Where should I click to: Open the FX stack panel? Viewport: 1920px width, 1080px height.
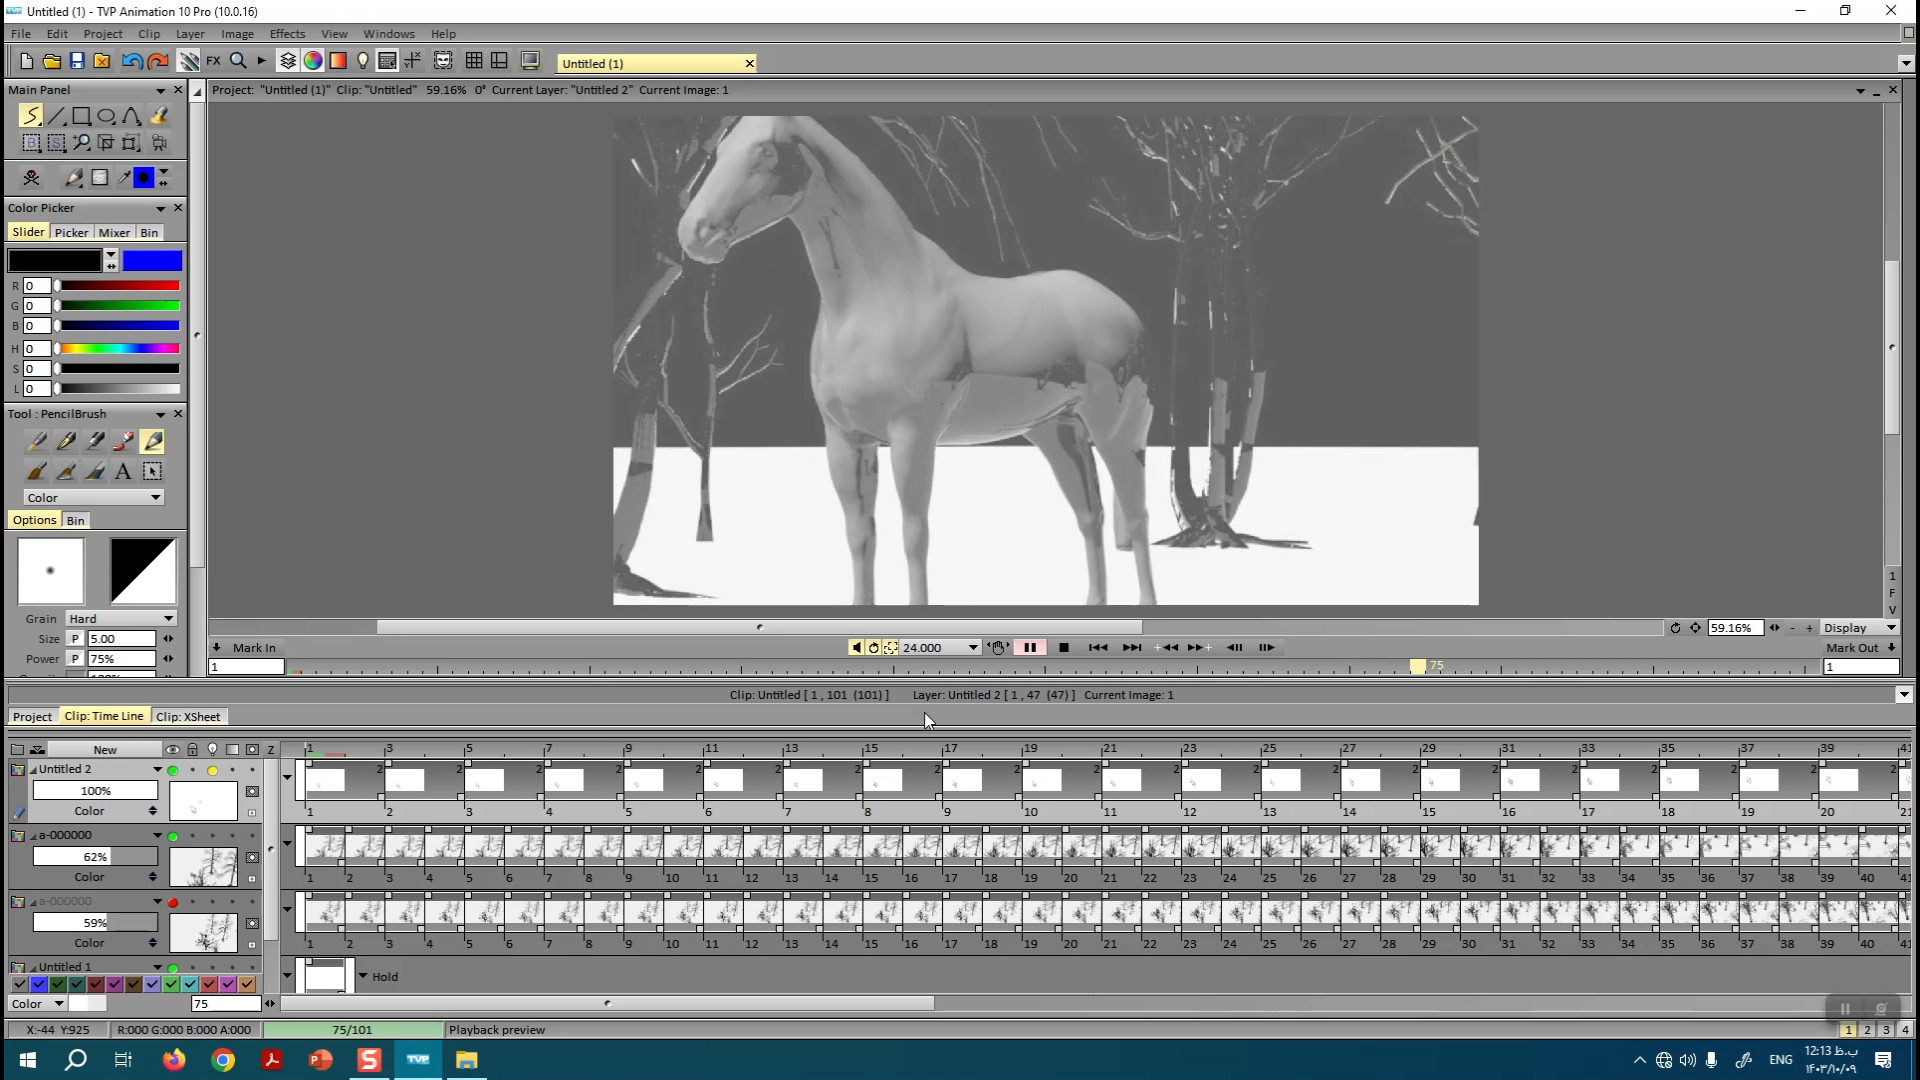213,61
